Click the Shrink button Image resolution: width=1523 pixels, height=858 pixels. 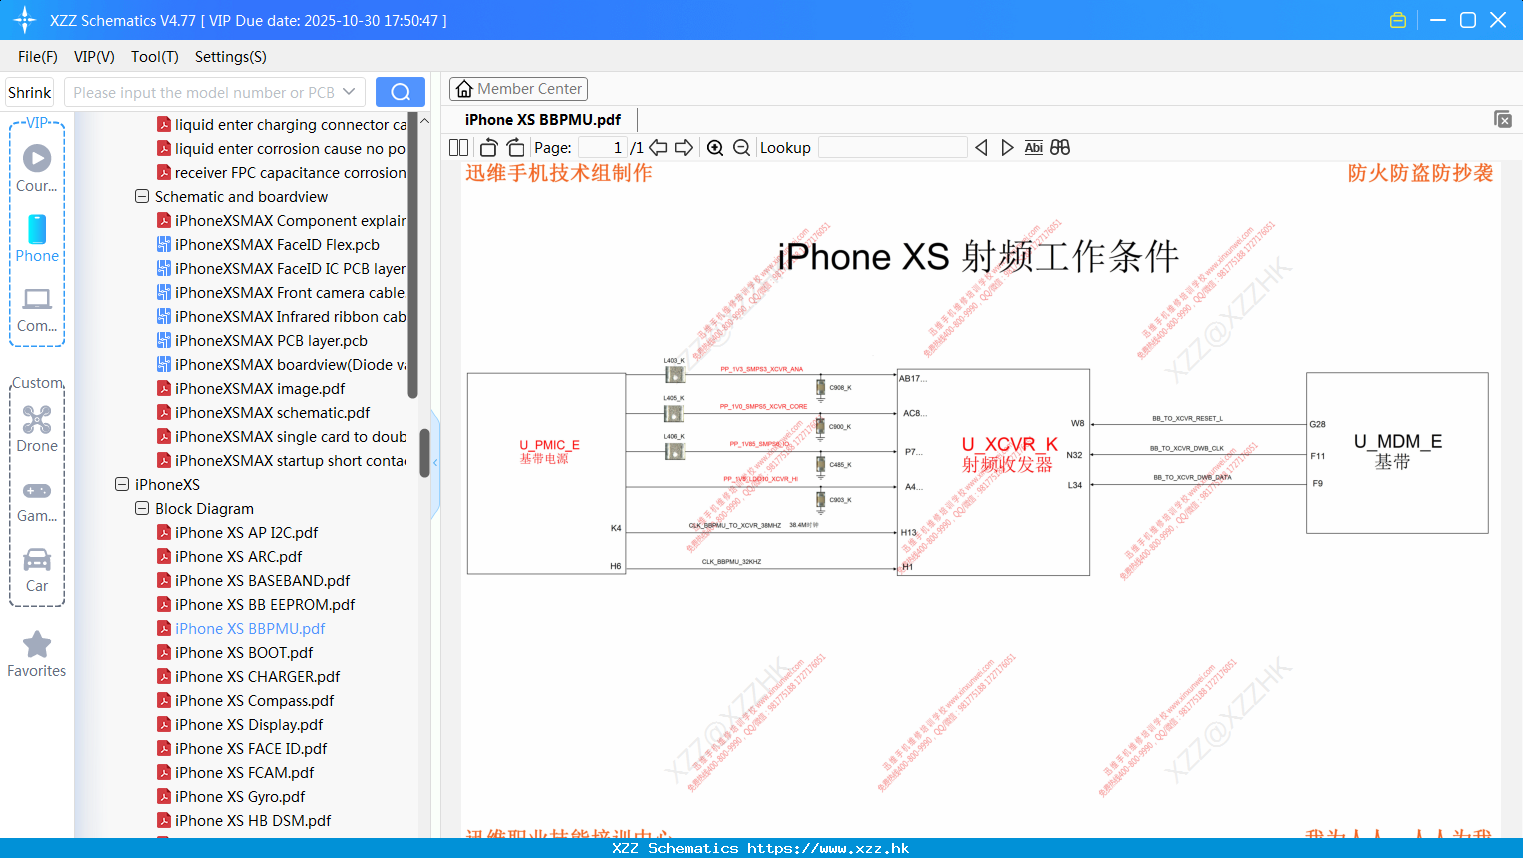(29, 92)
